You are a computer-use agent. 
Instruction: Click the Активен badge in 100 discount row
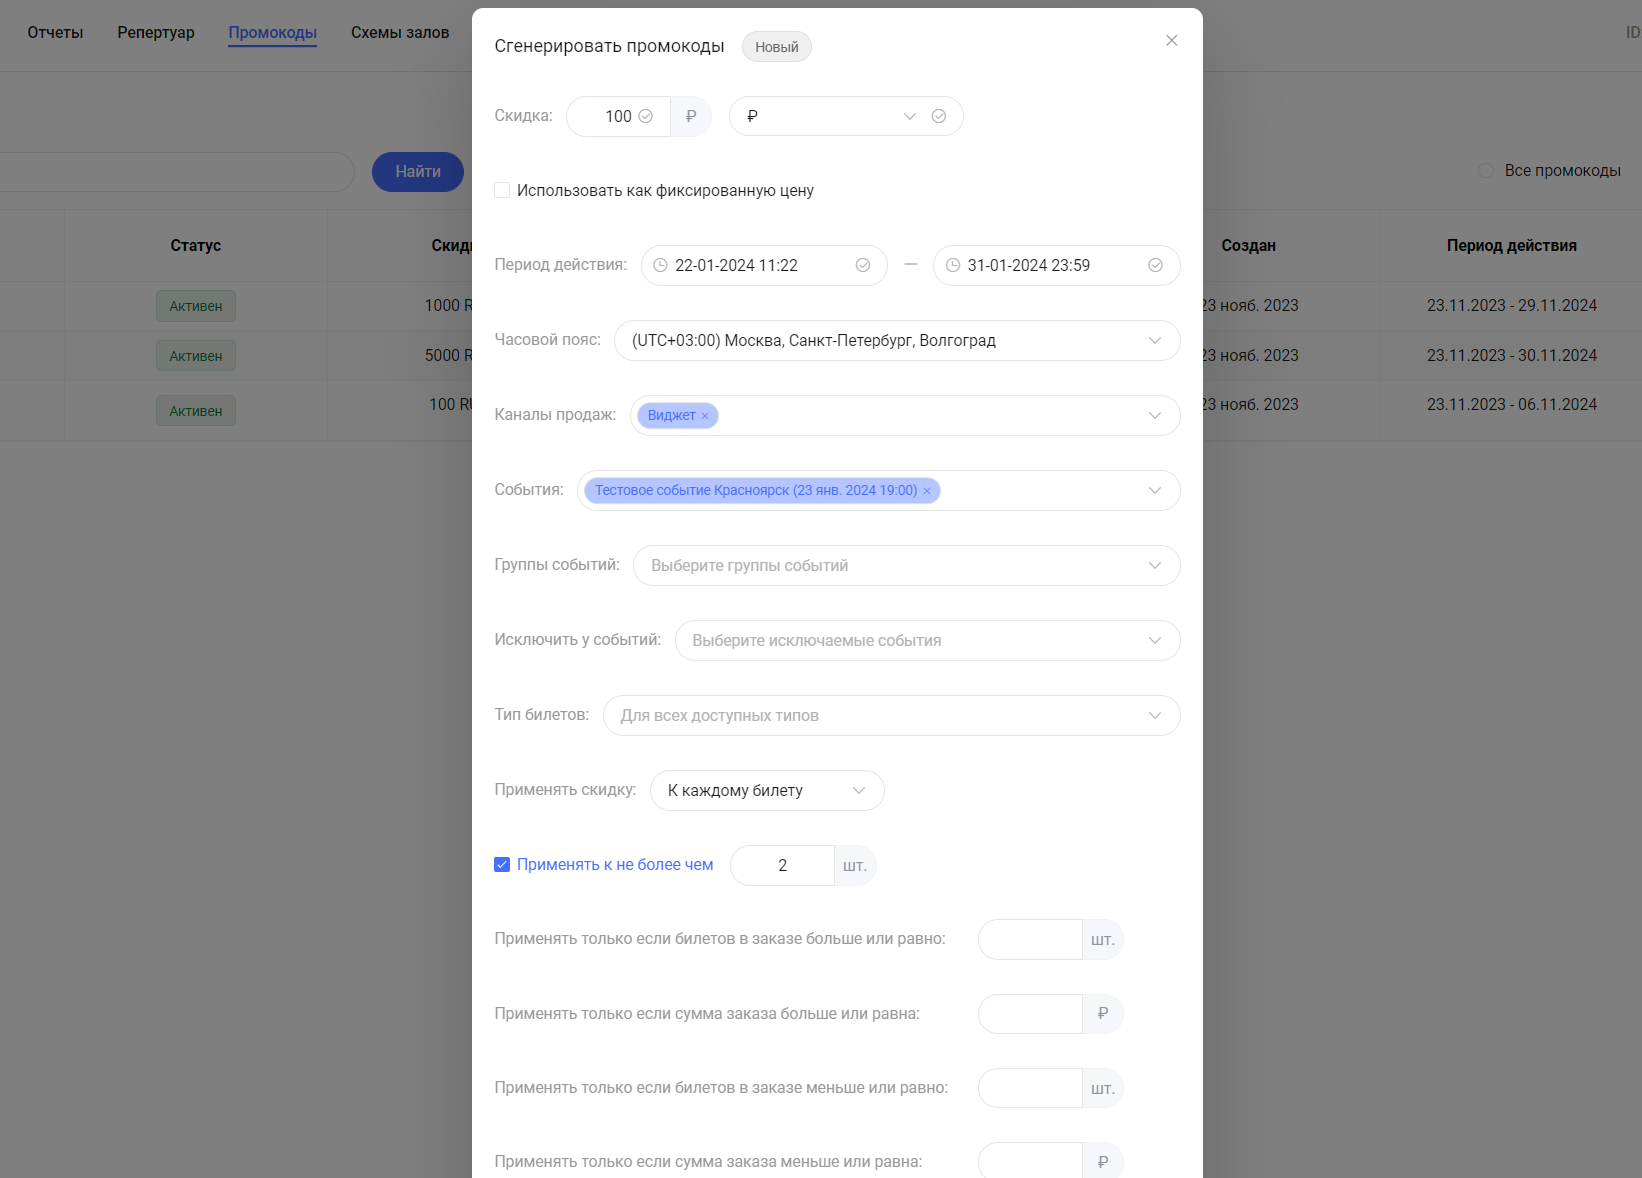[x=196, y=411]
